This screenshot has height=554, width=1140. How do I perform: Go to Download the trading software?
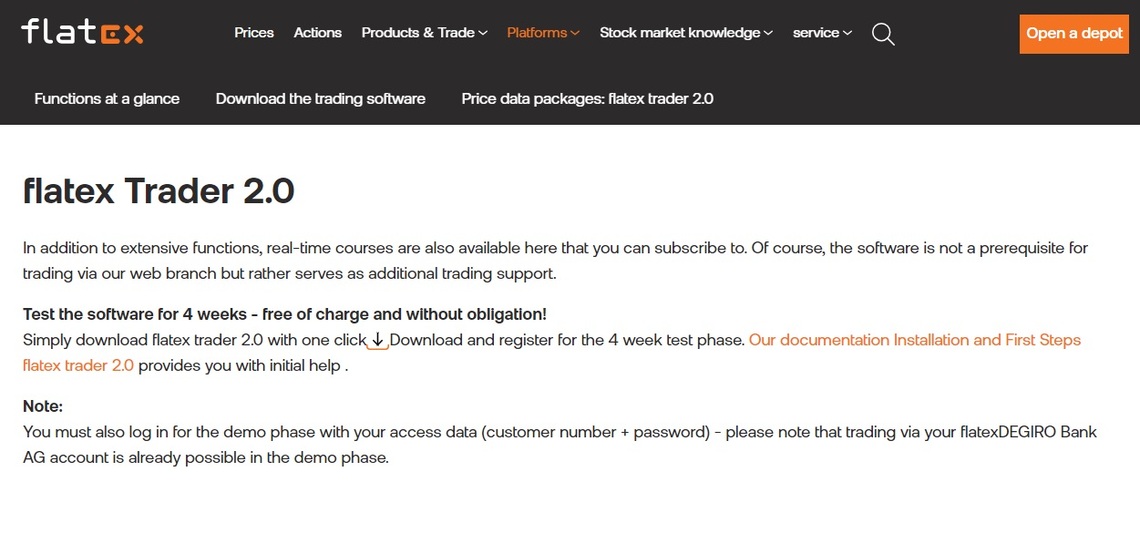[x=321, y=99]
